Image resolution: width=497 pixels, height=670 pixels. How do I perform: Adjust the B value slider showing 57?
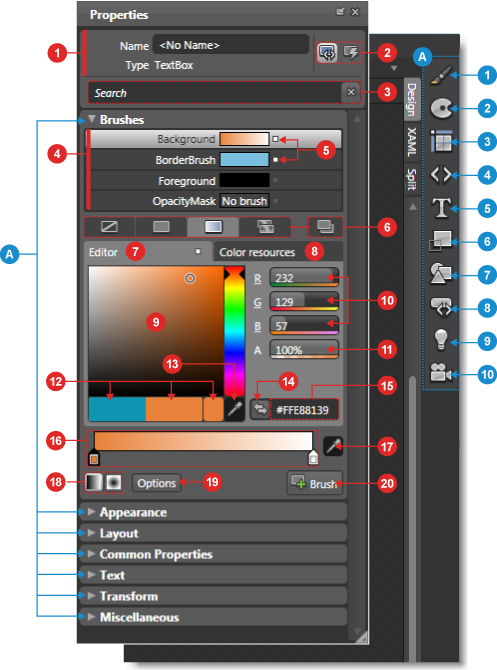point(304,326)
